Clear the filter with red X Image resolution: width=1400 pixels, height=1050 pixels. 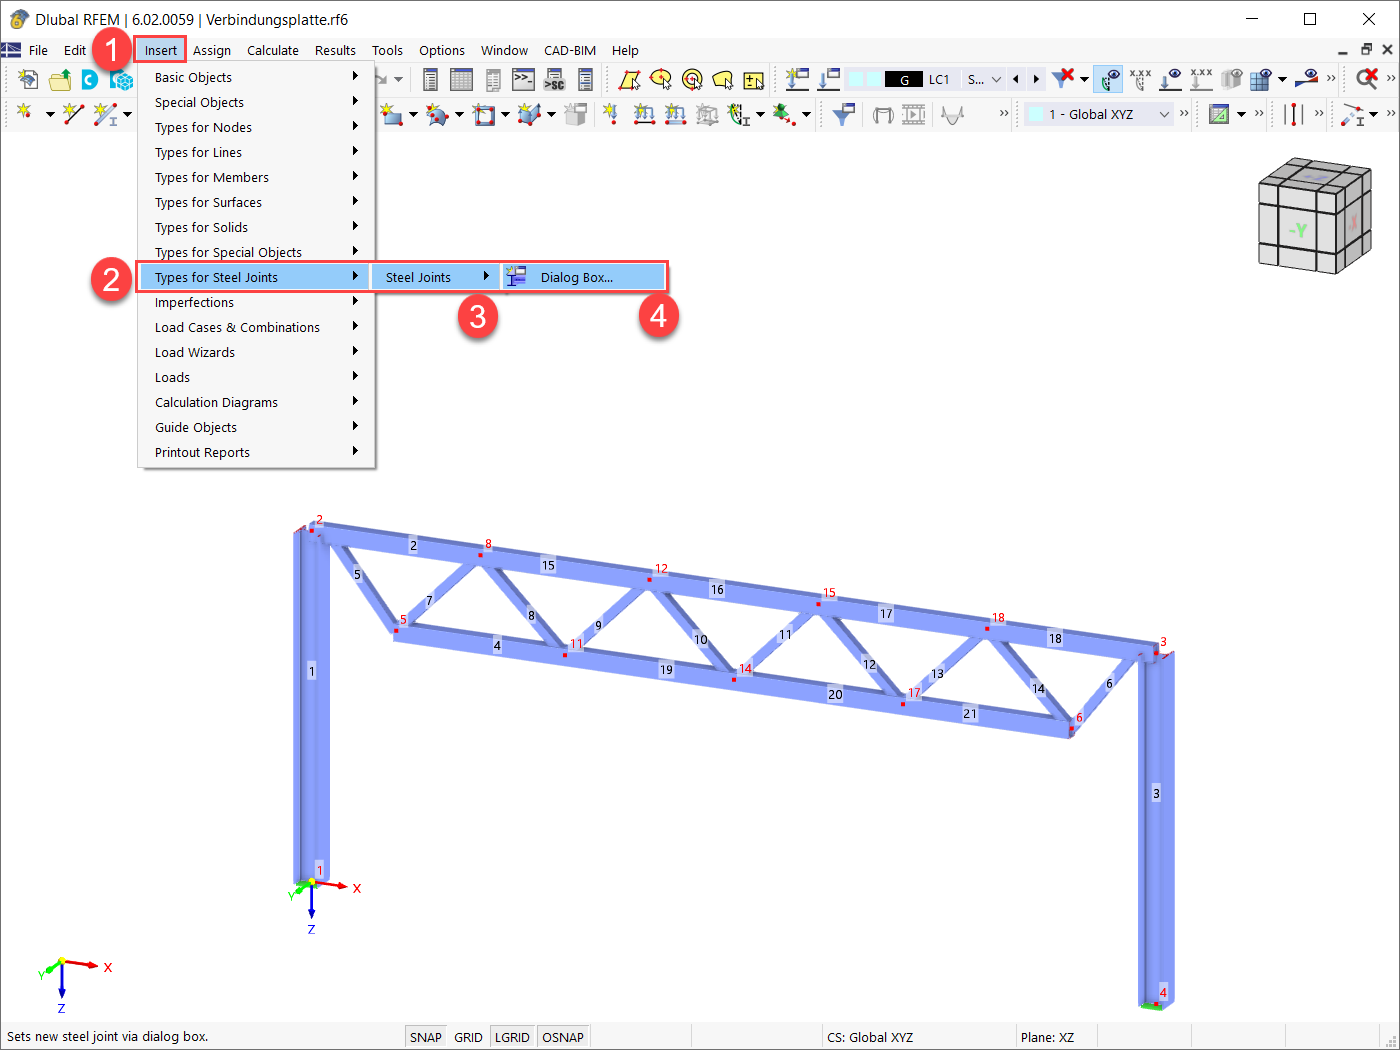click(x=1064, y=78)
